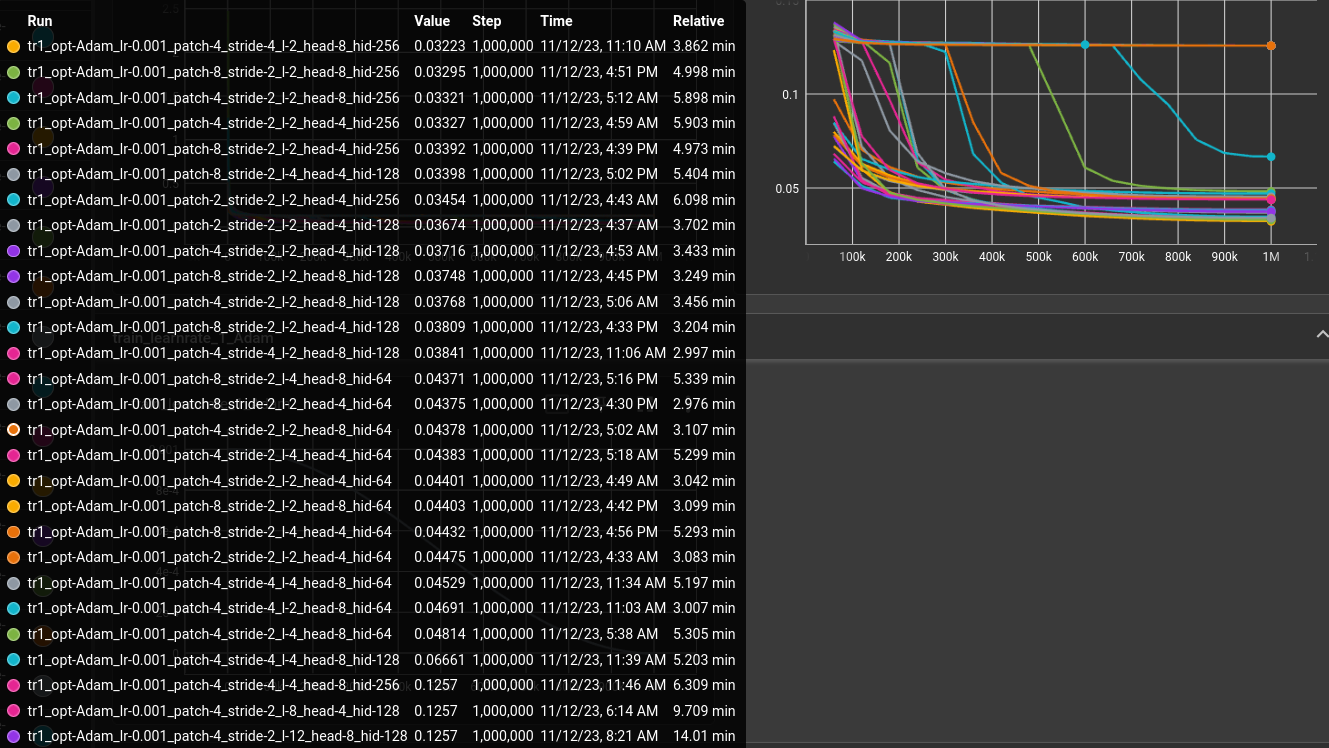This screenshot has width=1329, height=748.
Task: Select run name patch-2_stride-2_l-2_head-4_hid-128
Action: [213, 226]
